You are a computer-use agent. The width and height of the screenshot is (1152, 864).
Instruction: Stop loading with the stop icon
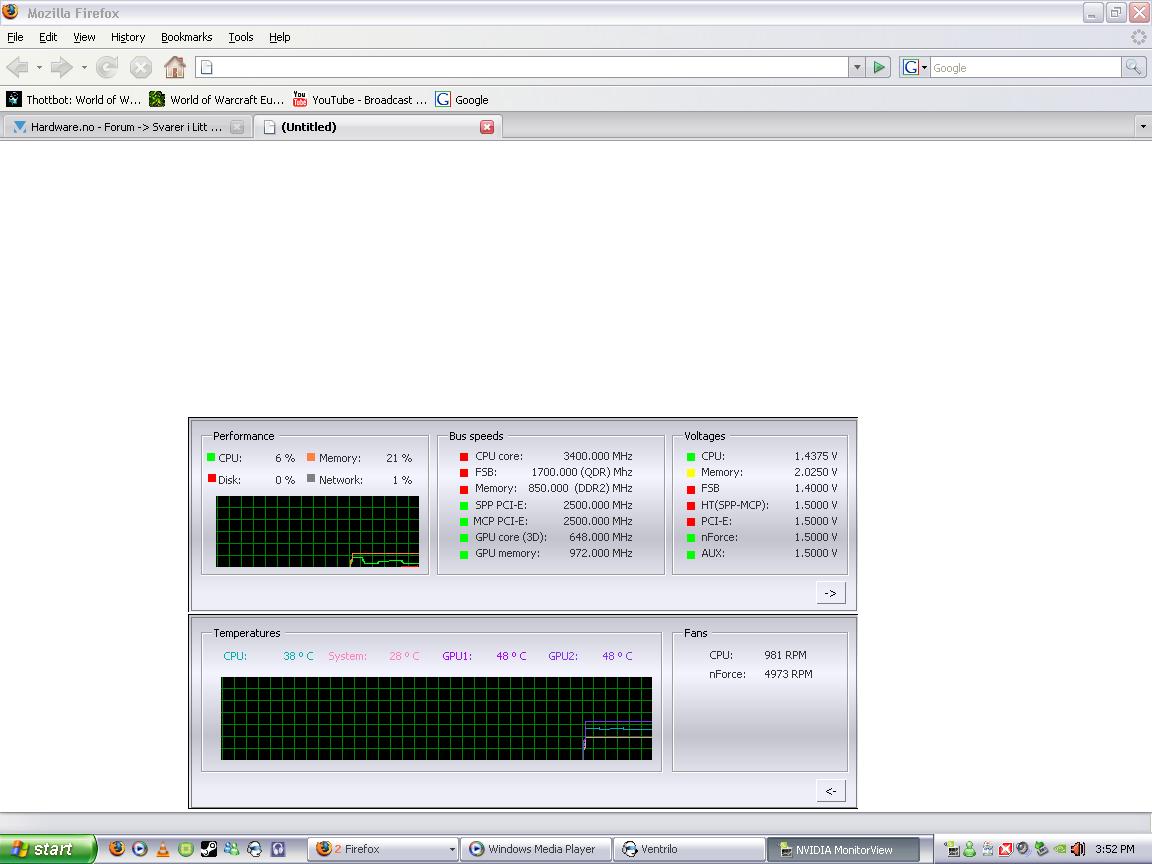[x=140, y=68]
